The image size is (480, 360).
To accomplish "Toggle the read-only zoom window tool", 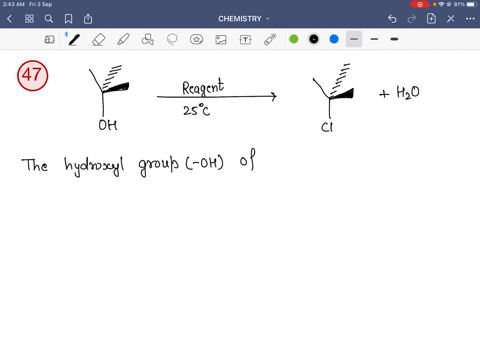I will (49, 40).
